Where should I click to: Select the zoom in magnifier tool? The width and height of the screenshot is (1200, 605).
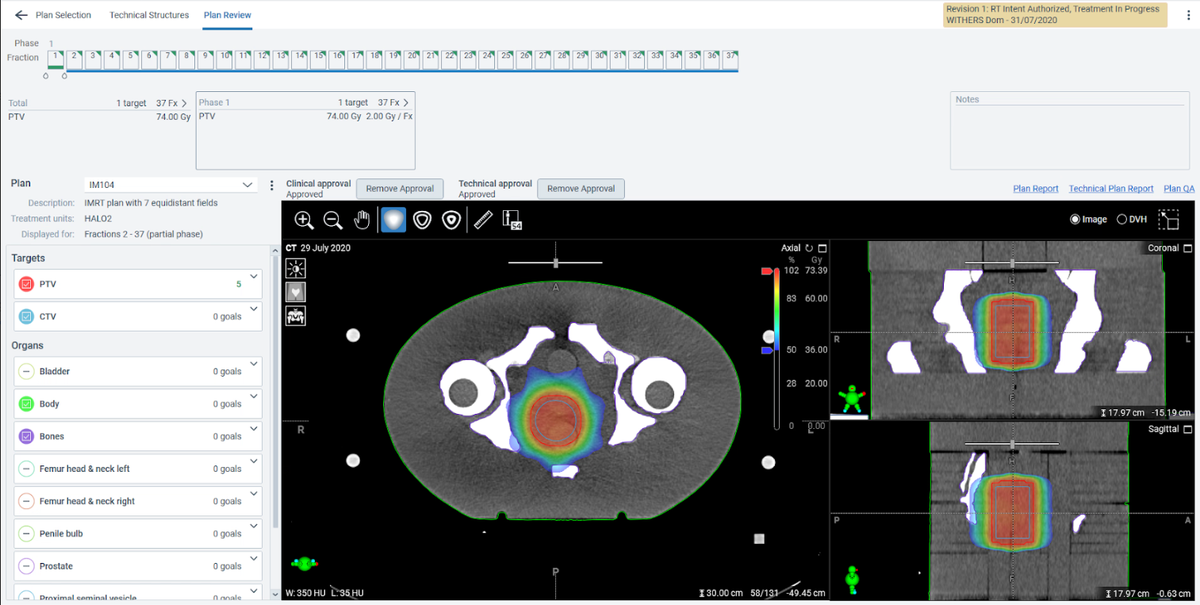(x=304, y=220)
